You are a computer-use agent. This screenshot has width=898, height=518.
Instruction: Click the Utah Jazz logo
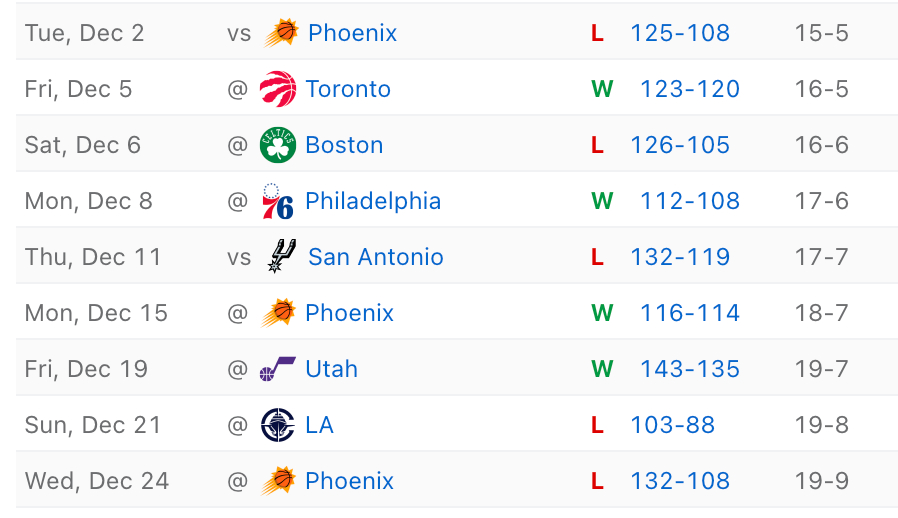pos(277,369)
